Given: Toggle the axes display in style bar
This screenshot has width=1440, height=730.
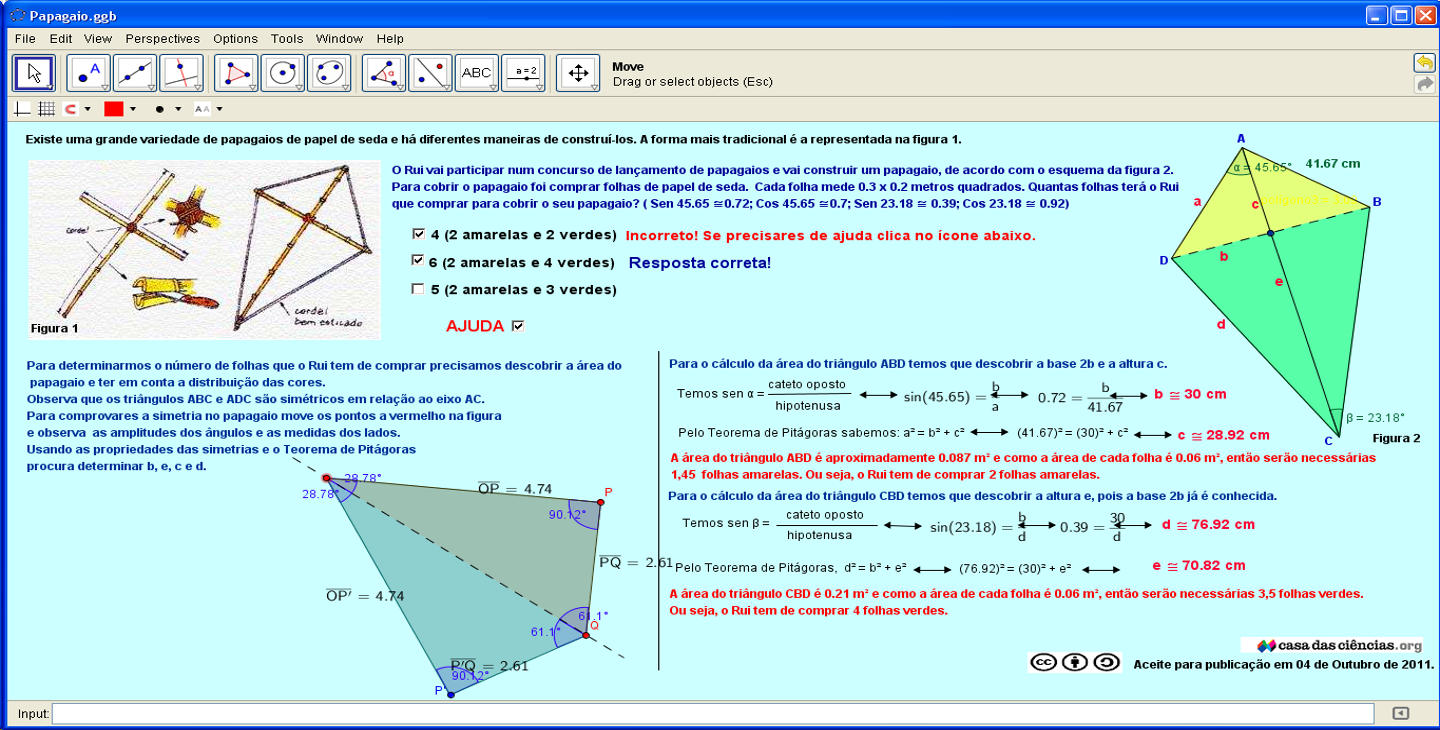Looking at the screenshot, I should [23, 109].
